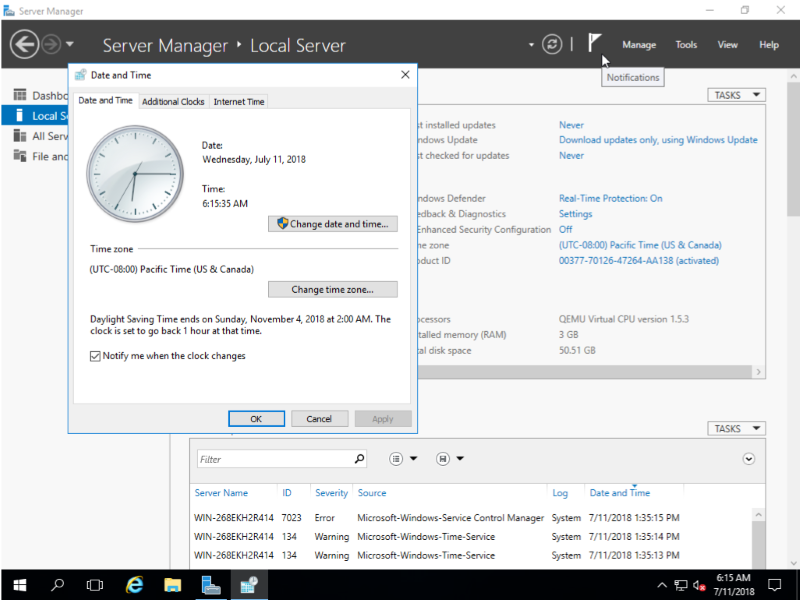Switch to the Additional Clocks tab
The width and height of the screenshot is (800, 600).
[x=173, y=102]
